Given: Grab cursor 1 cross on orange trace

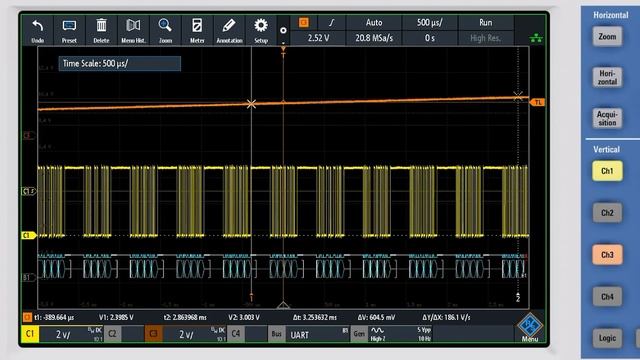Looking at the screenshot, I should click(x=251, y=104).
